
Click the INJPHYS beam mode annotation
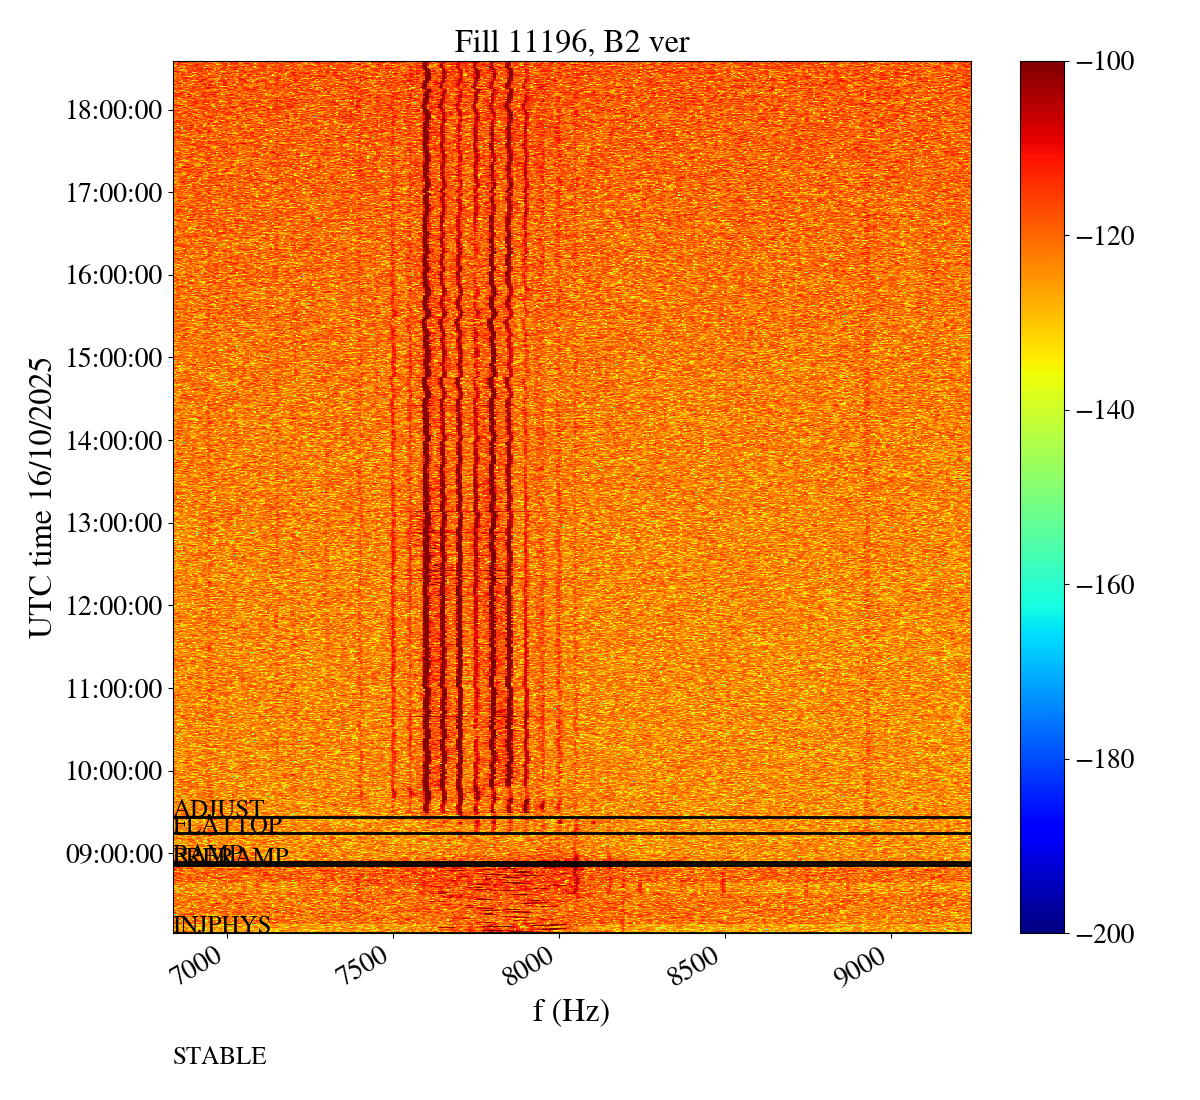click(222, 924)
